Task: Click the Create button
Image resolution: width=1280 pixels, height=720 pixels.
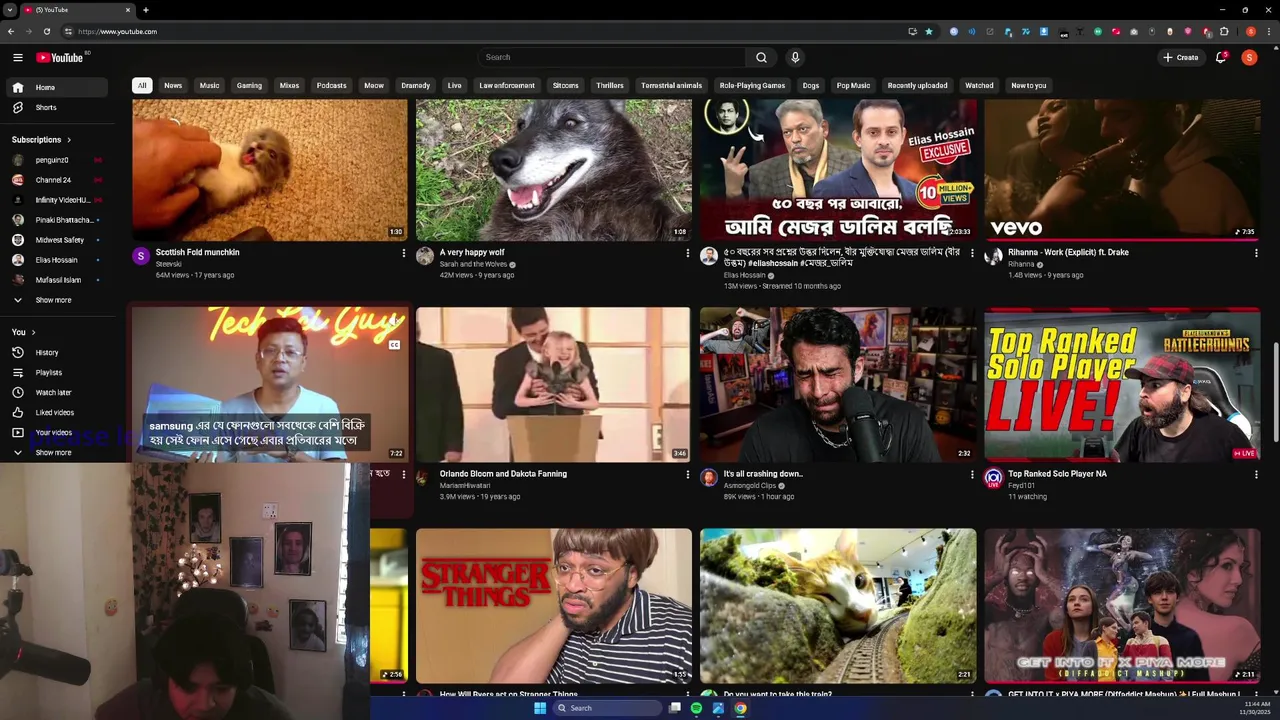Action: point(1180,57)
